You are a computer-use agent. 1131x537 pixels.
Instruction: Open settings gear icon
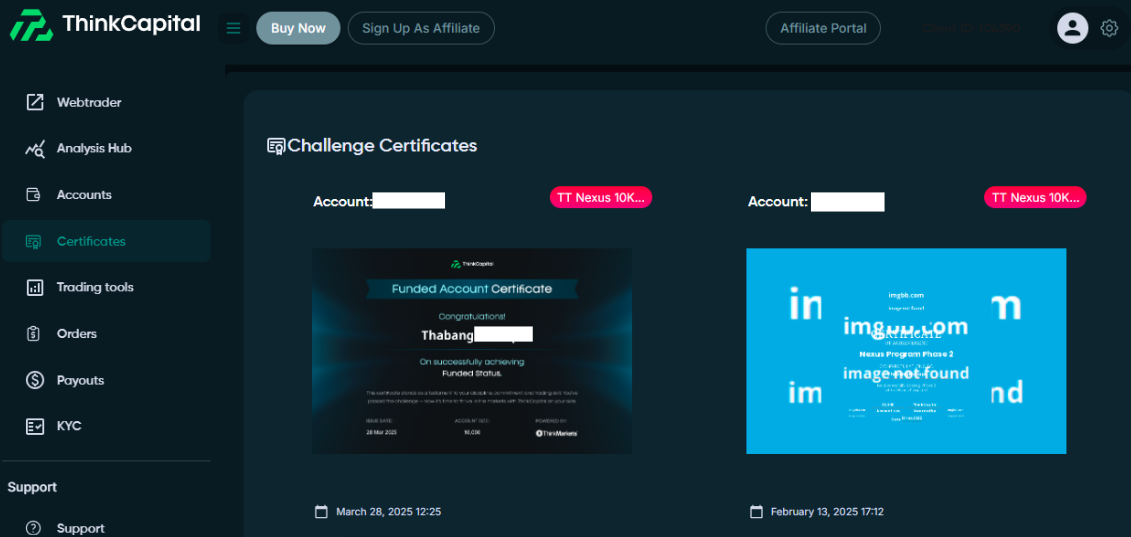(x=1109, y=28)
